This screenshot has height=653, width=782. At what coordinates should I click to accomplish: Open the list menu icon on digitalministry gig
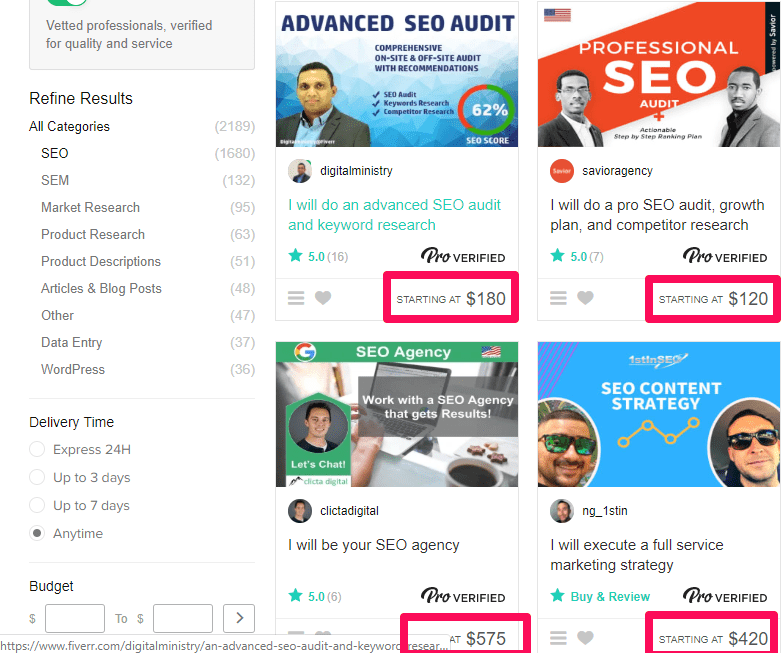tap(296, 298)
